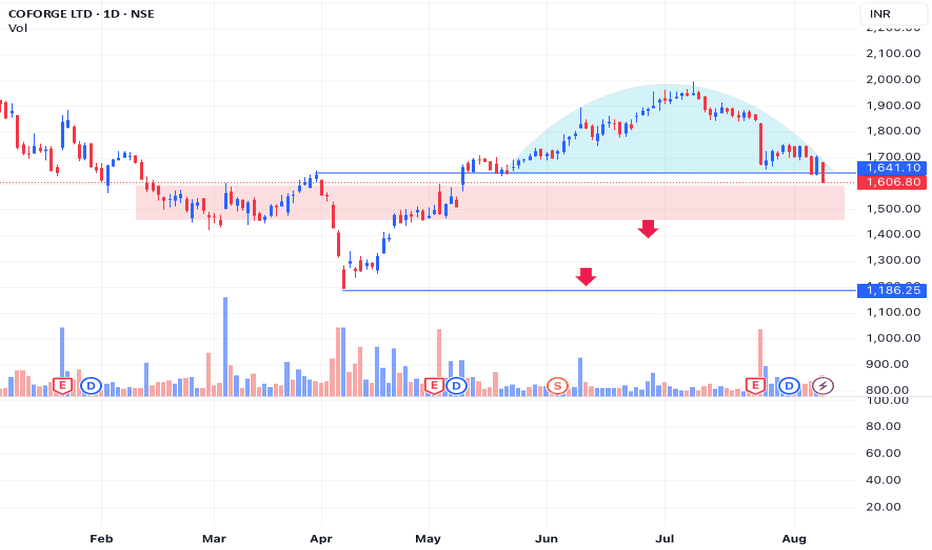This screenshot has width=932, height=550.
Task: Open the dividend D marker in May
Action: click(456, 386)
